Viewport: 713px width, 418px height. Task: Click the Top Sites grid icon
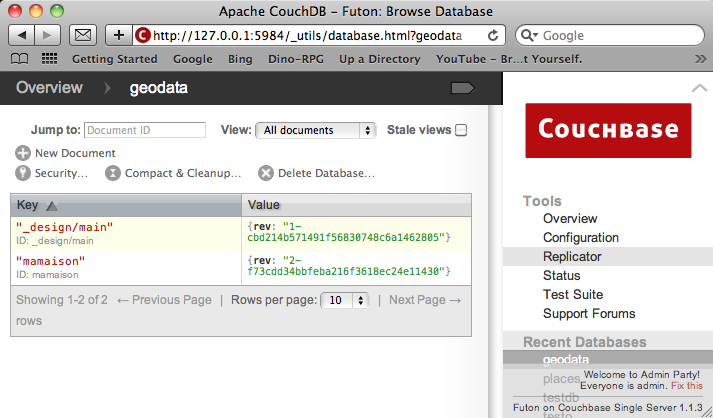pos(48,59)
